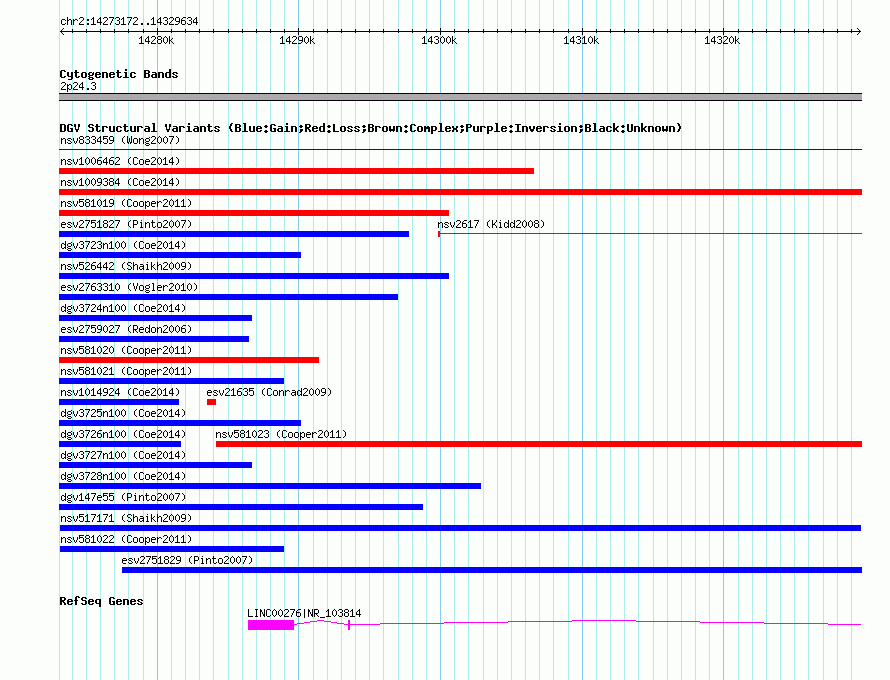Select the nsv1006462 (Coe2014) red loss bar
The width and height of the screenshot is (890, 680).
296,171
